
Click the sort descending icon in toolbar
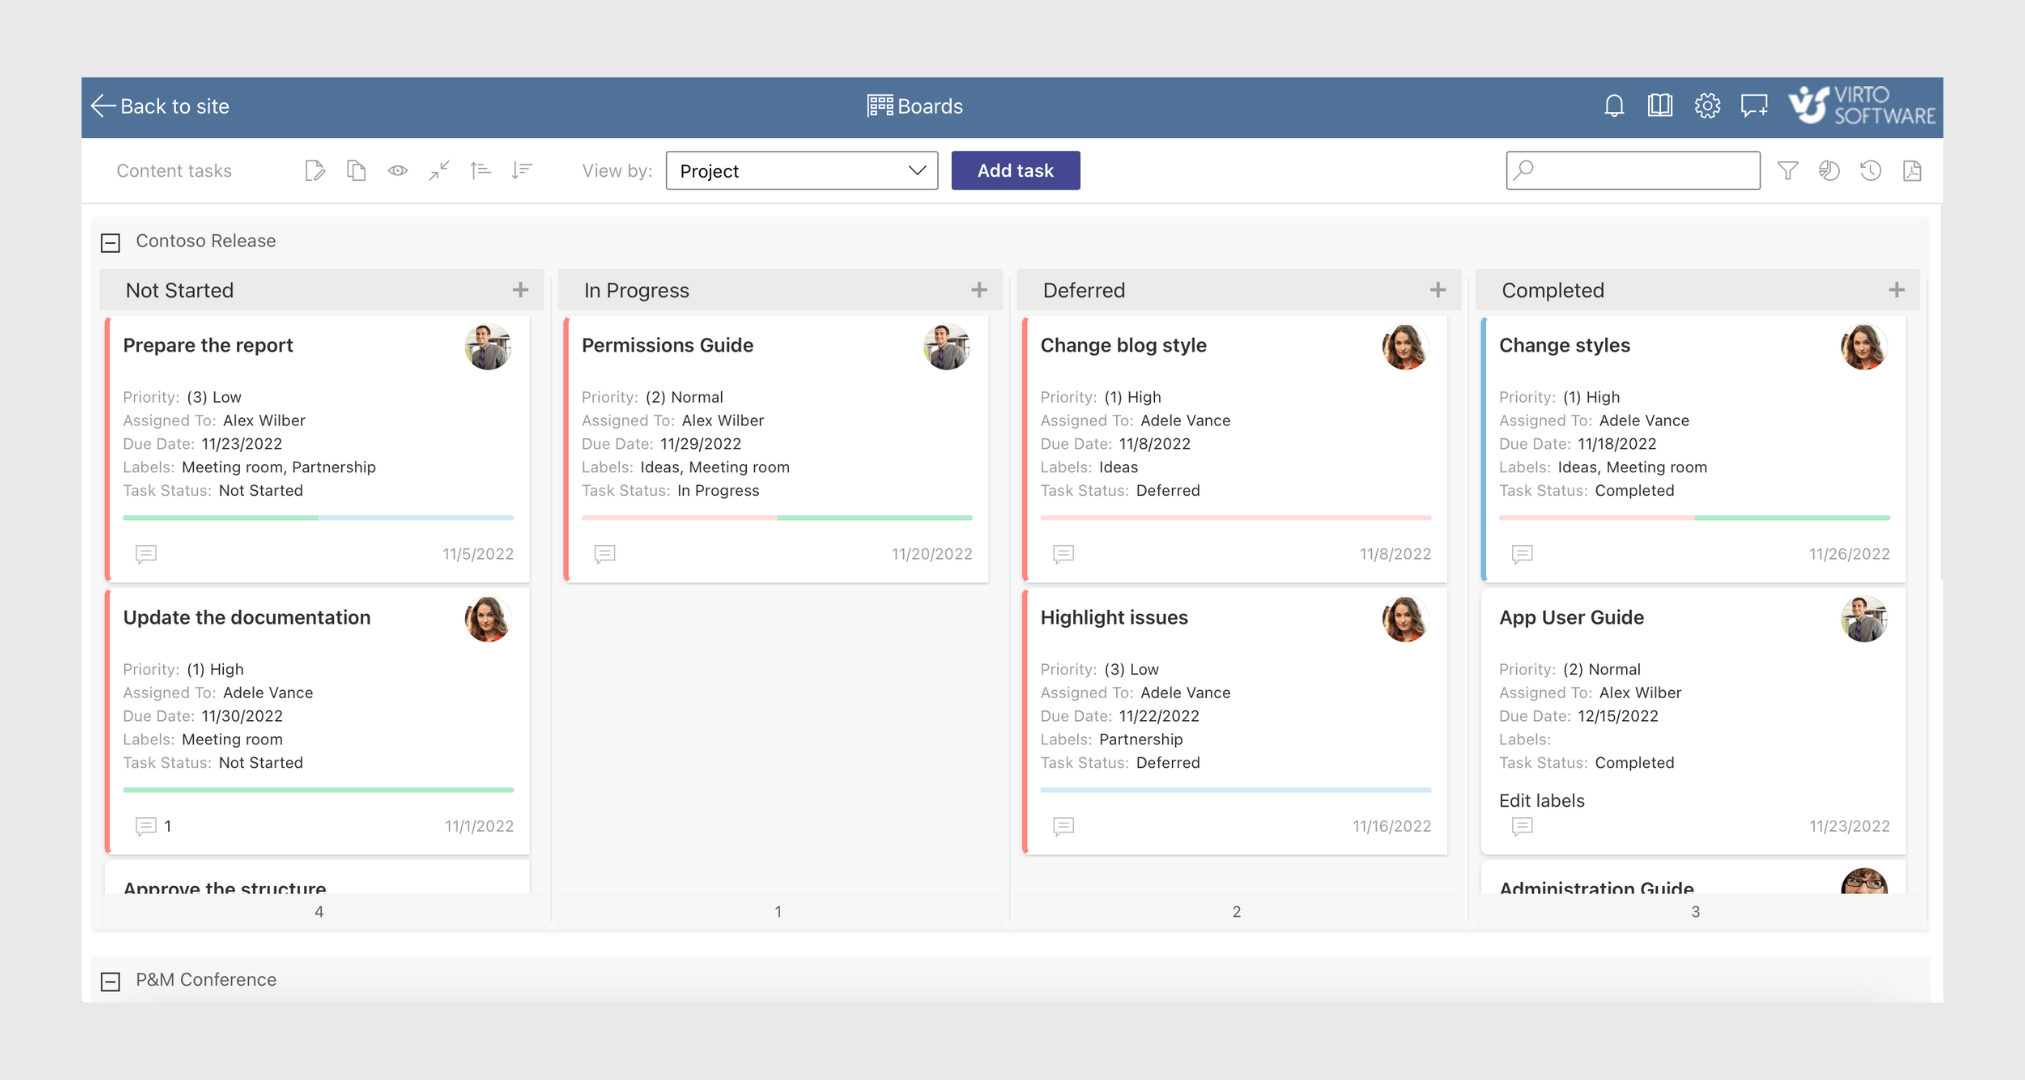point(526,170)
